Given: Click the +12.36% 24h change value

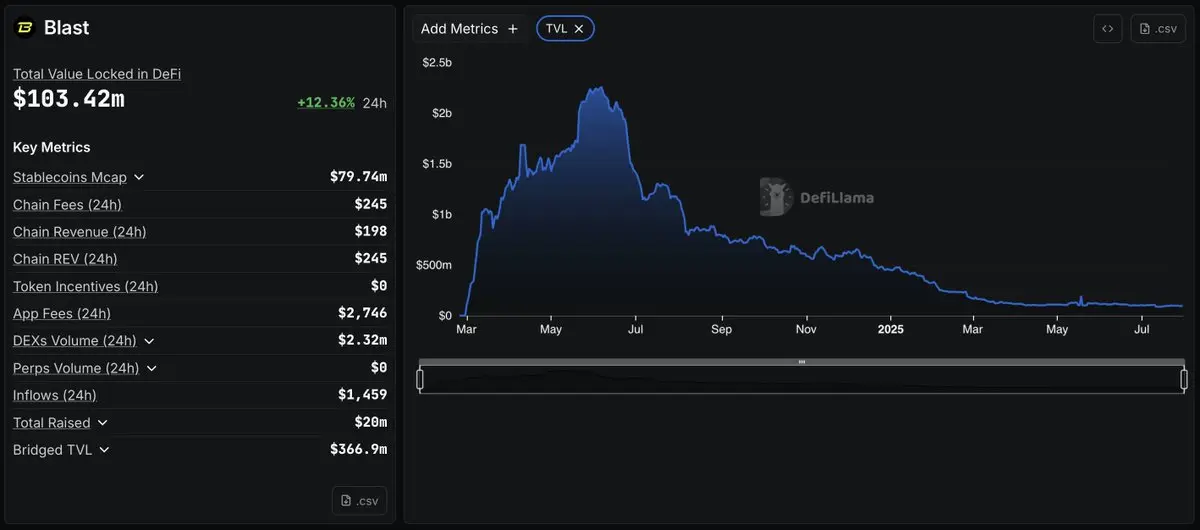Looking at the screenshot, I should coord(326,102).
